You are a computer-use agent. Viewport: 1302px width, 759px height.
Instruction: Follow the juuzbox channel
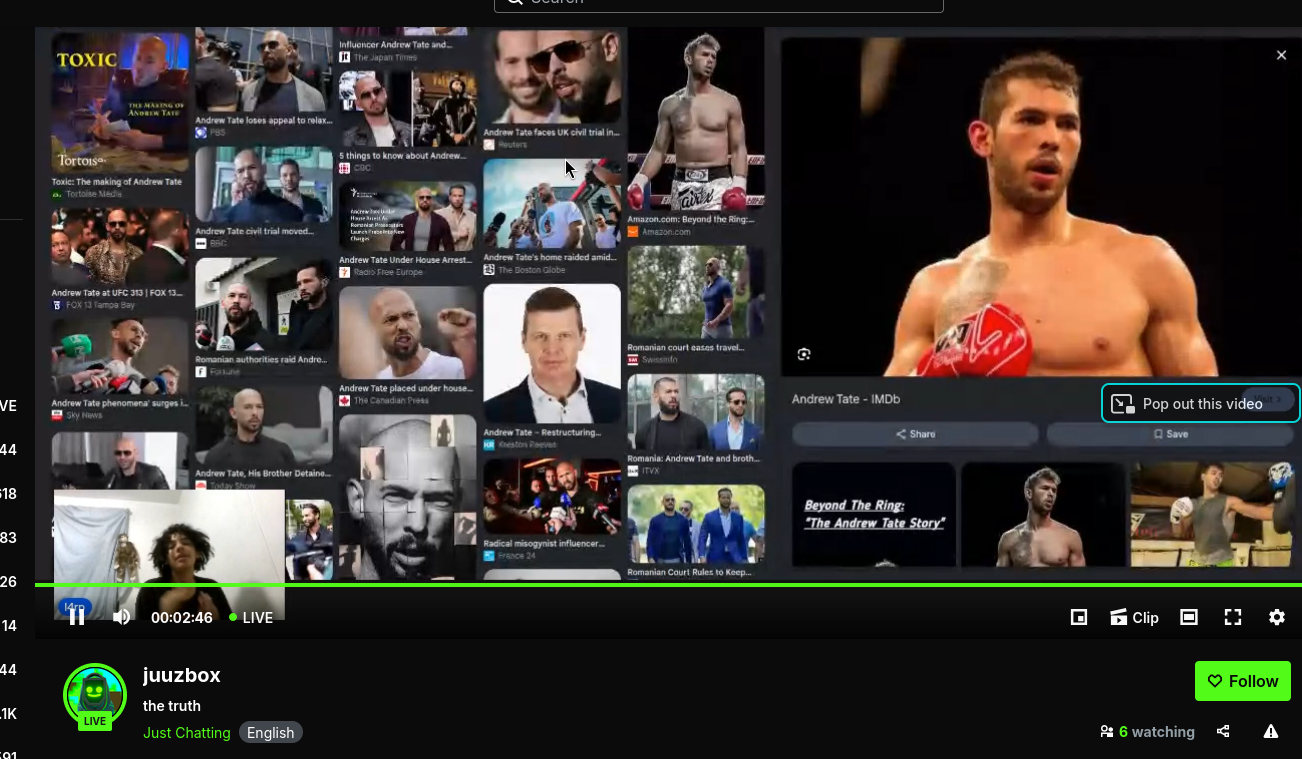tap(1243, 681)
